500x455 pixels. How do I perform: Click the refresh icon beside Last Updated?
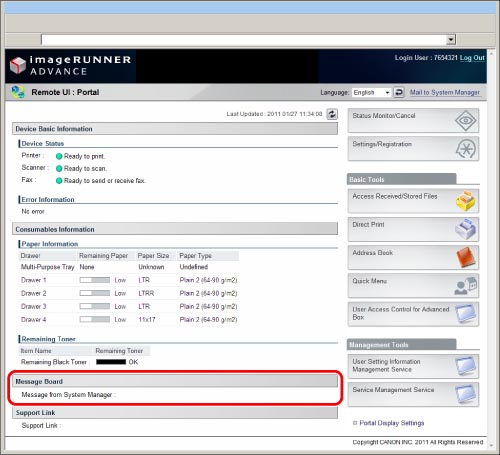pyautogui.click(x=332, y=114)
